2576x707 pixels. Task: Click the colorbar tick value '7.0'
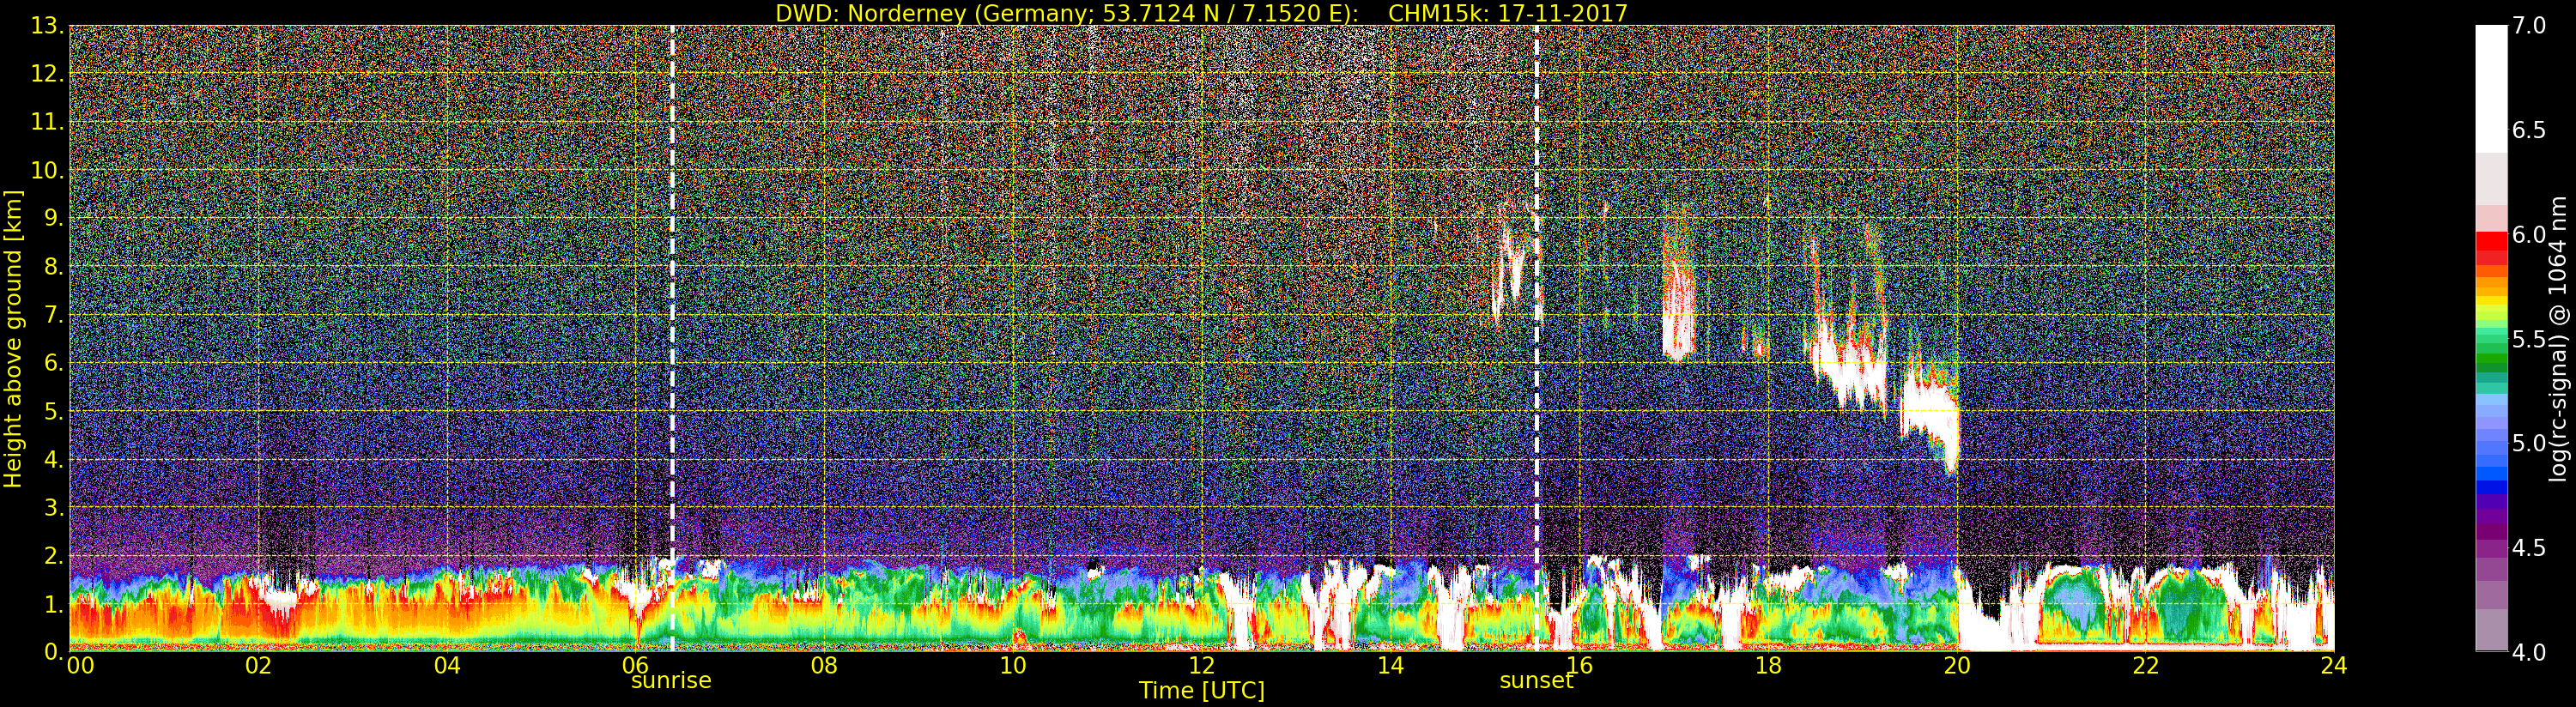(x=2529, y=26)
